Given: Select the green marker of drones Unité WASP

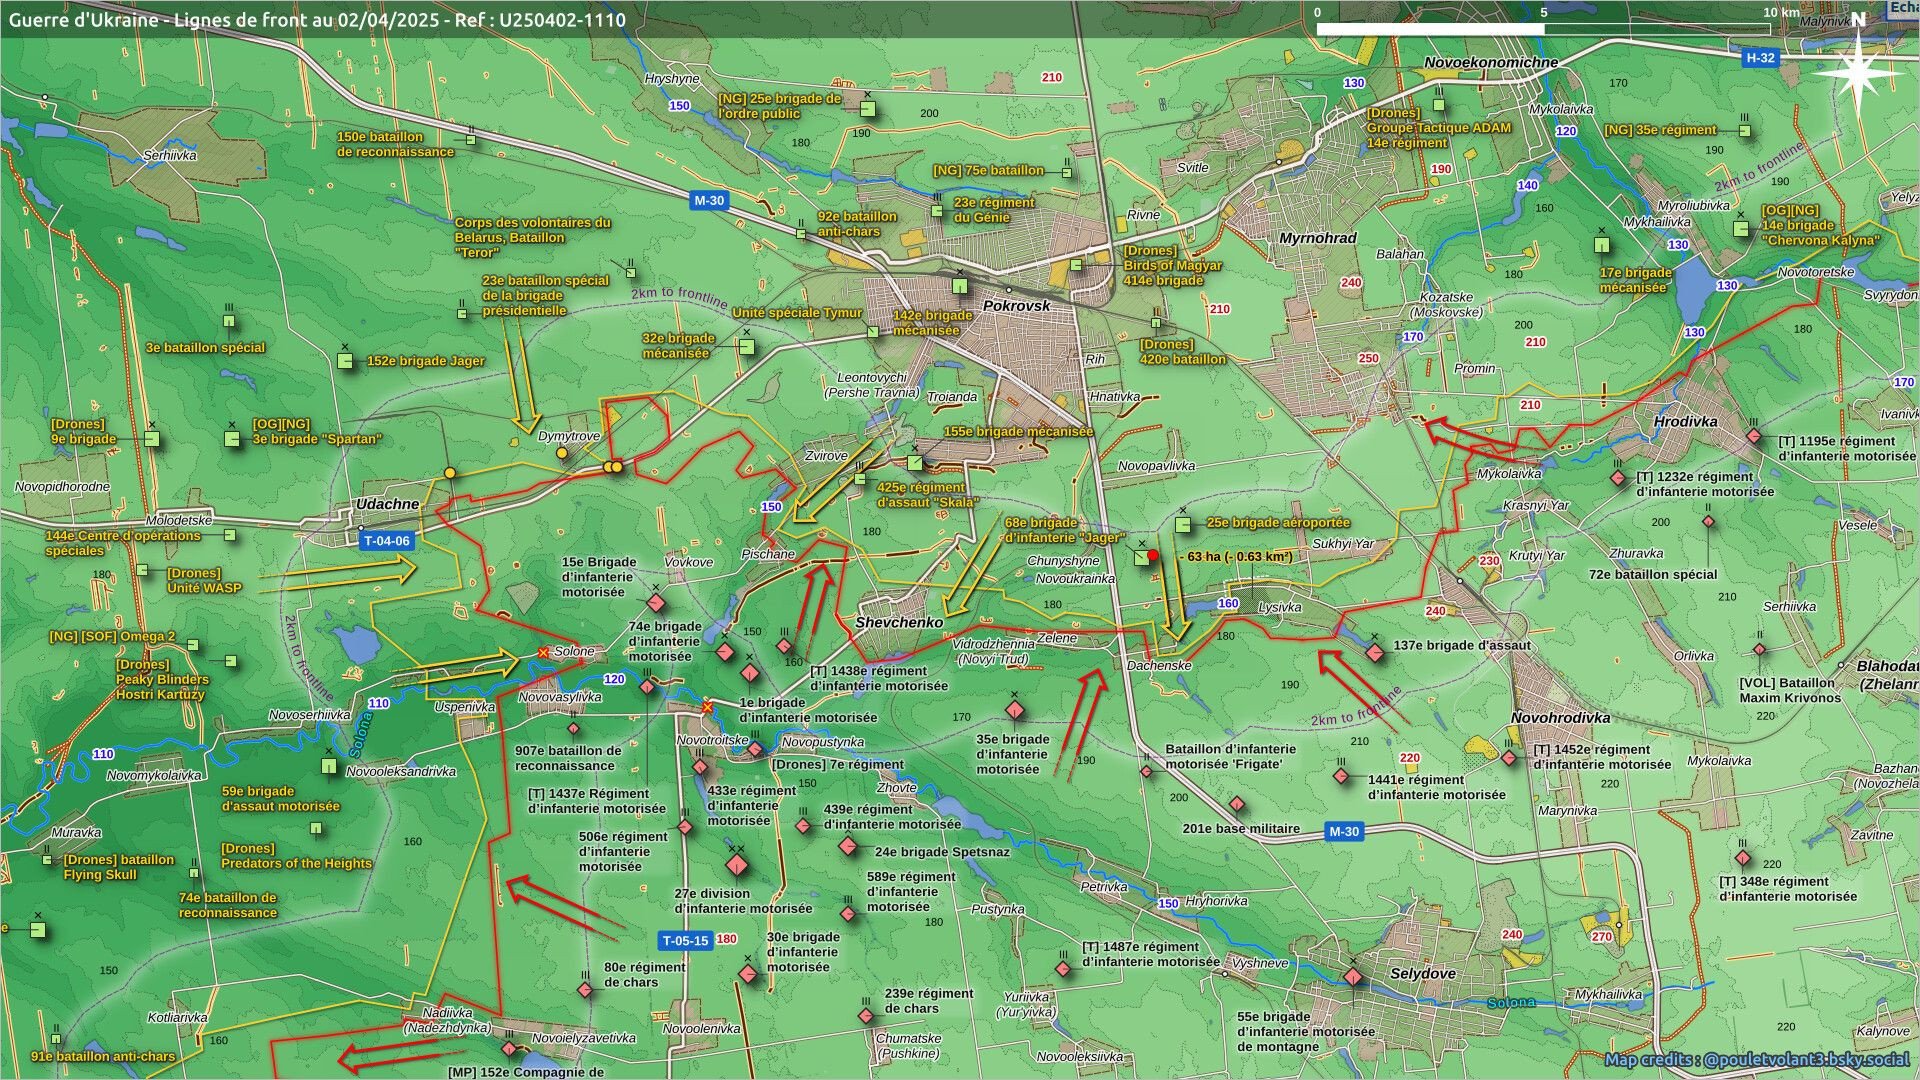Looking at the screenshot, I should pyautogui.click(x=142, y=571).
